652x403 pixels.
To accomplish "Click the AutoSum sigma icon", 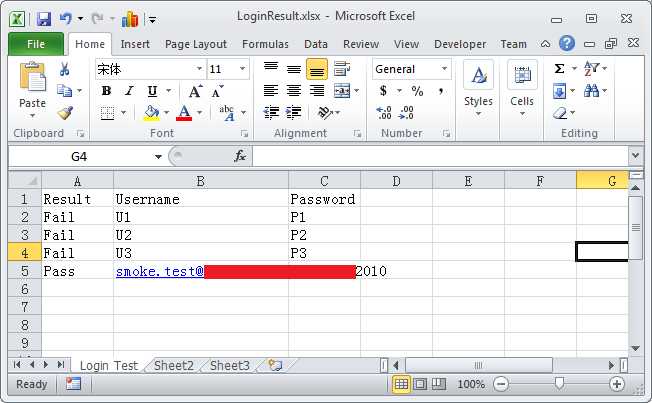I will [x=560, y=68].
